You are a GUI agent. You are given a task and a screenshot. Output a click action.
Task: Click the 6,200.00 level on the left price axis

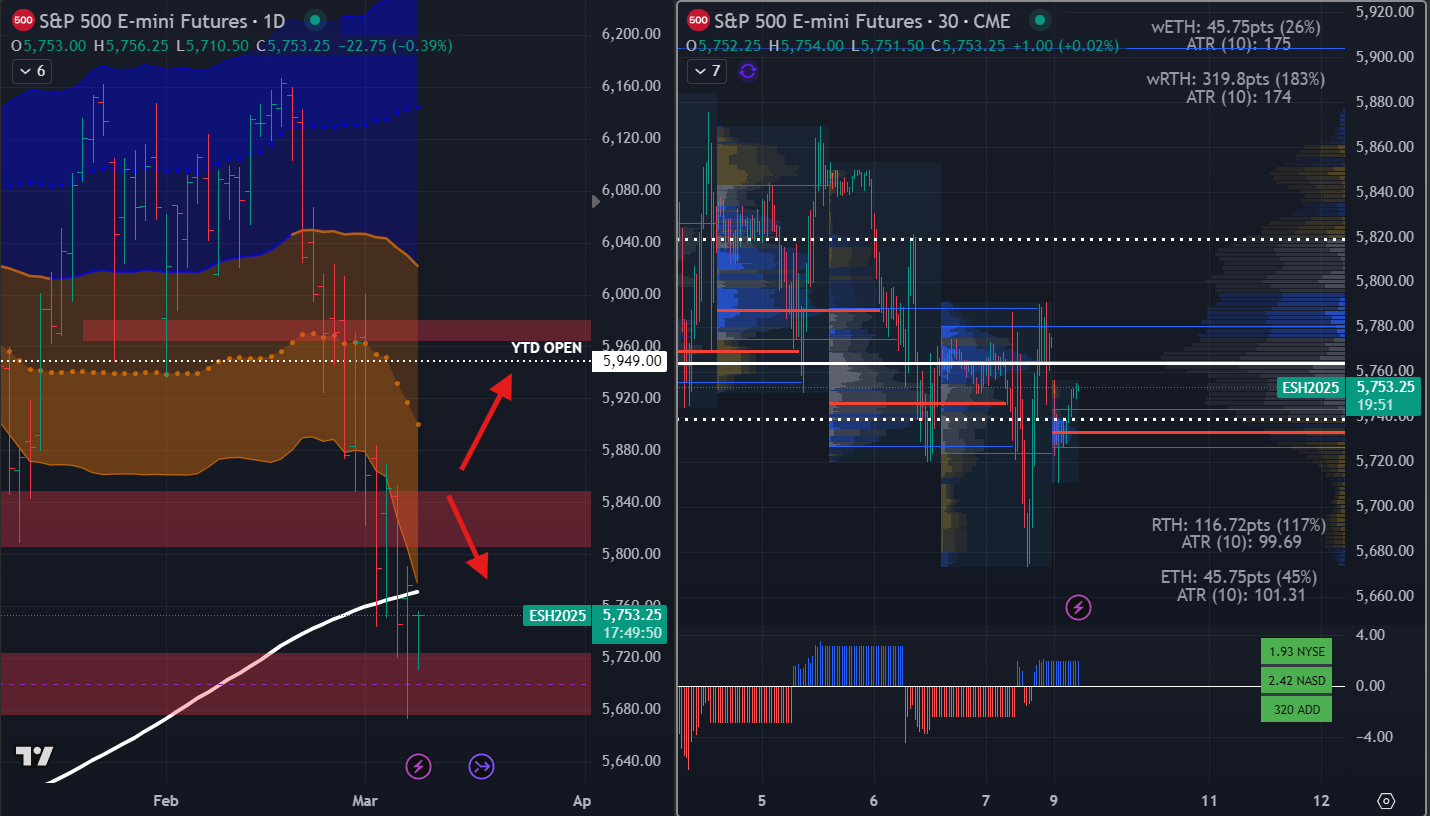[632, 34]
